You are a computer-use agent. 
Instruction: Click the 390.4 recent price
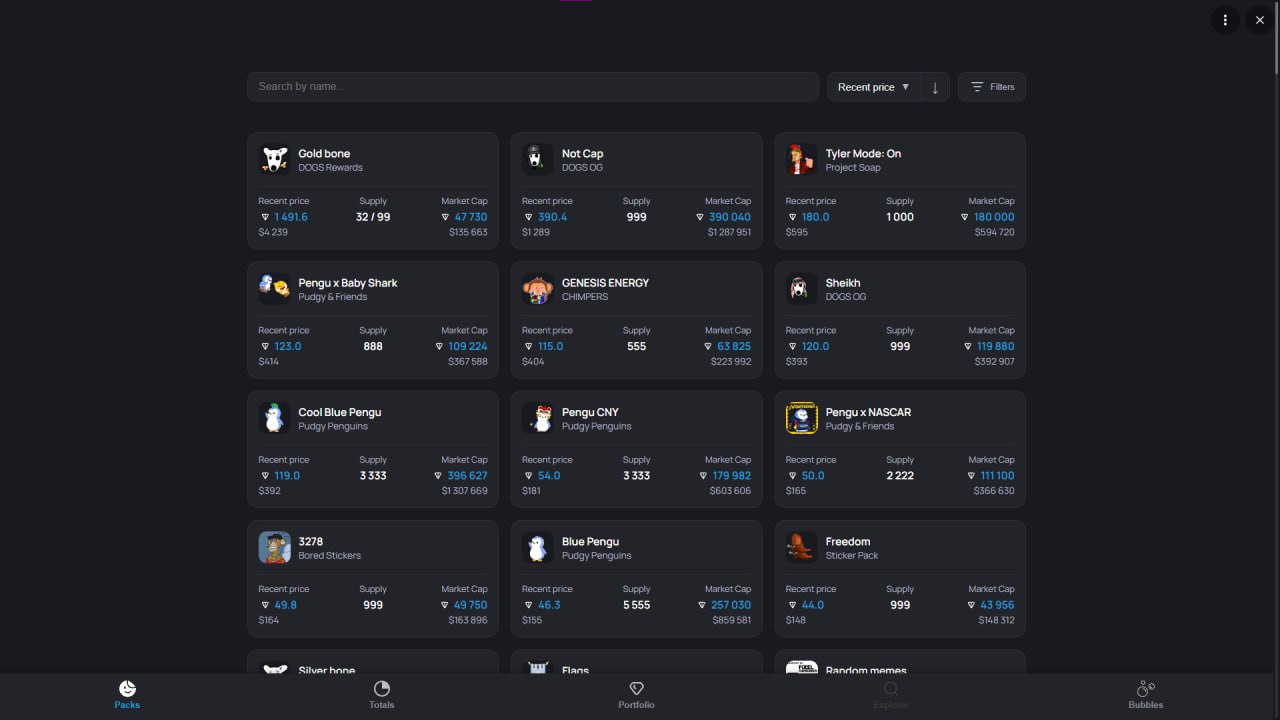pyautogui.click(x=553, y=217)
